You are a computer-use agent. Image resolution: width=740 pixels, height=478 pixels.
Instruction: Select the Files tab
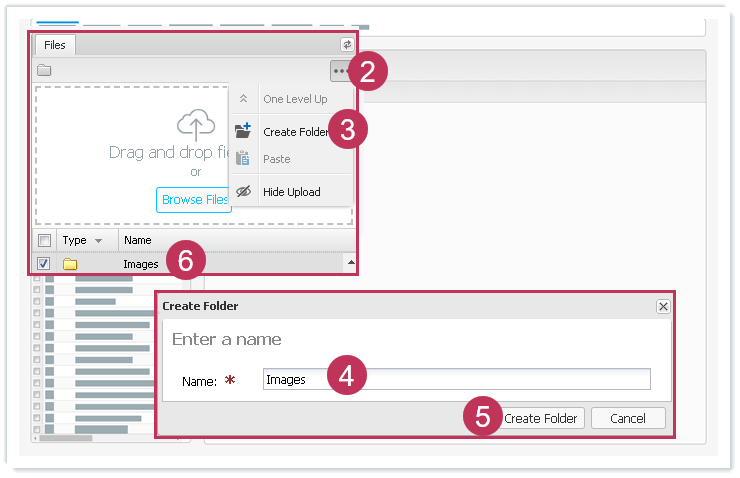coord(55,45)
